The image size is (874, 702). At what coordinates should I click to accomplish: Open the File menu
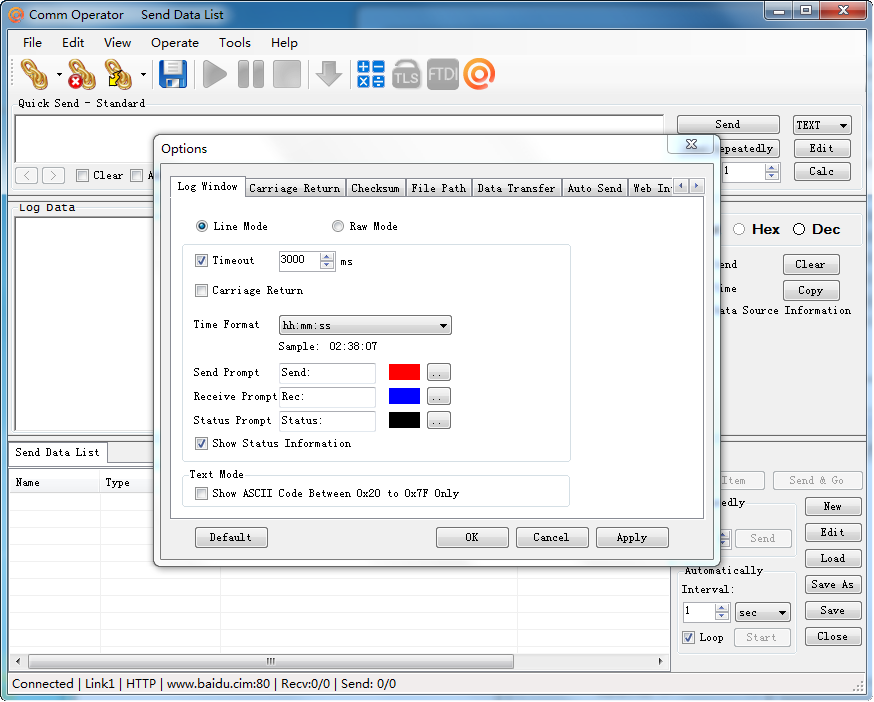(x=32, y=43)
